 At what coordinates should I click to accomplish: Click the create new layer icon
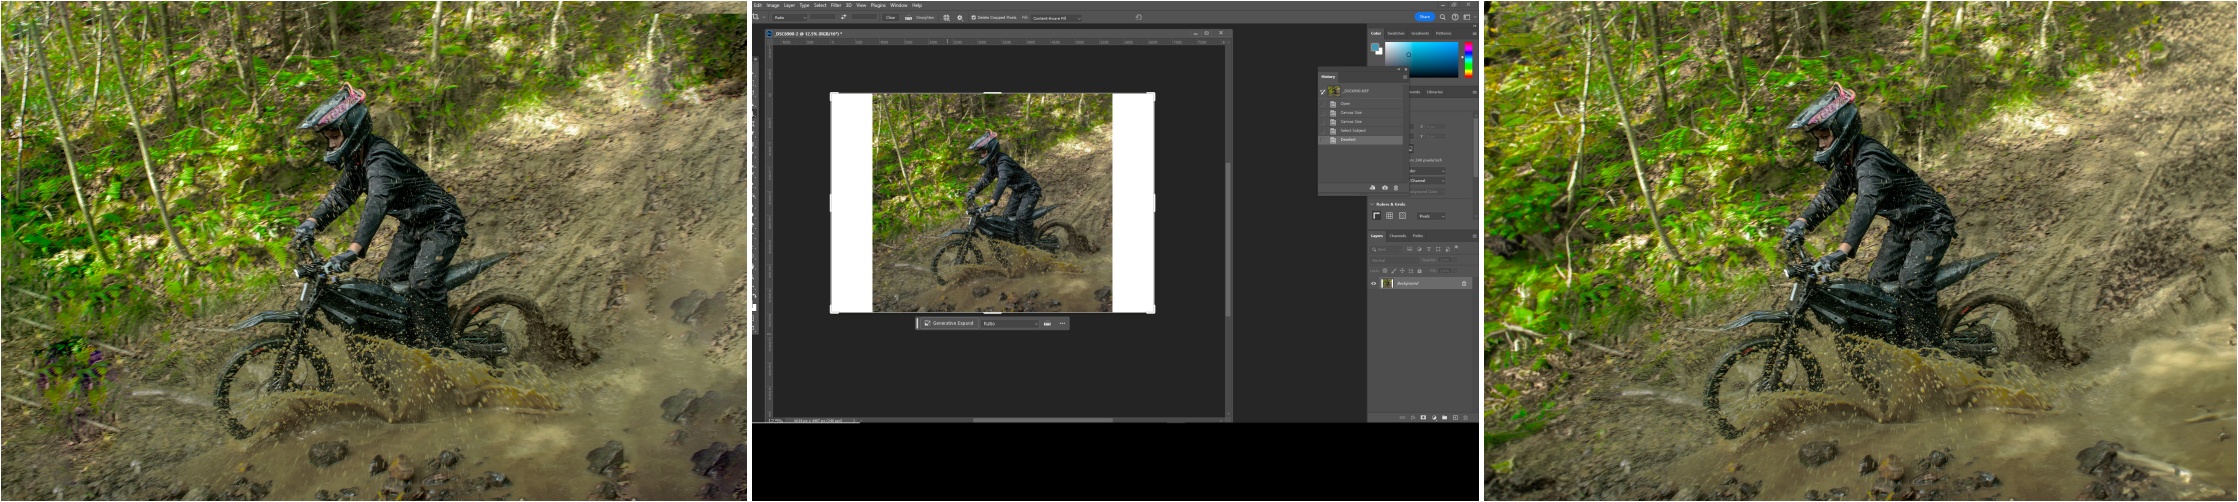click(x=1455, y=417)
